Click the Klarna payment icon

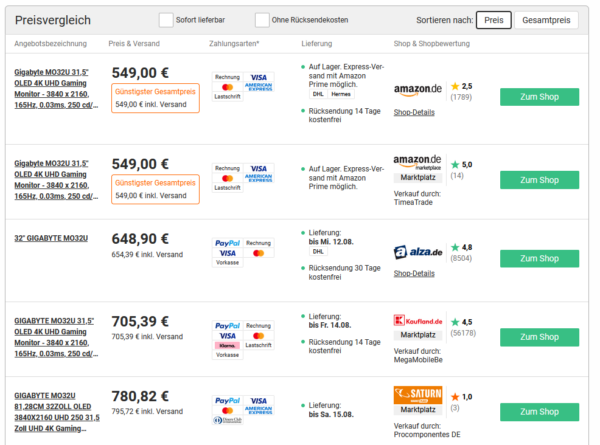227,346
